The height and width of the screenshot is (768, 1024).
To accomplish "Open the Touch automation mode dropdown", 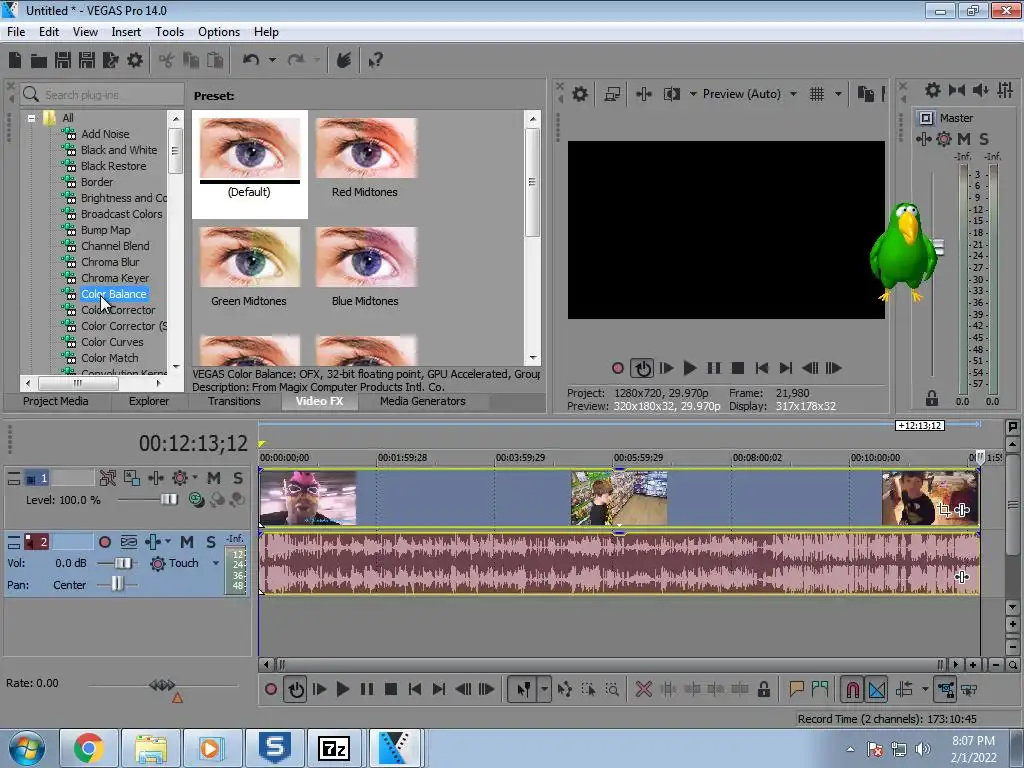I will [216, 563].
